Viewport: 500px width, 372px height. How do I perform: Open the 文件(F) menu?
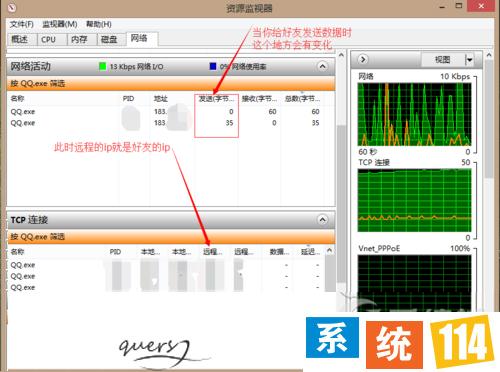(x=22, y=24)
